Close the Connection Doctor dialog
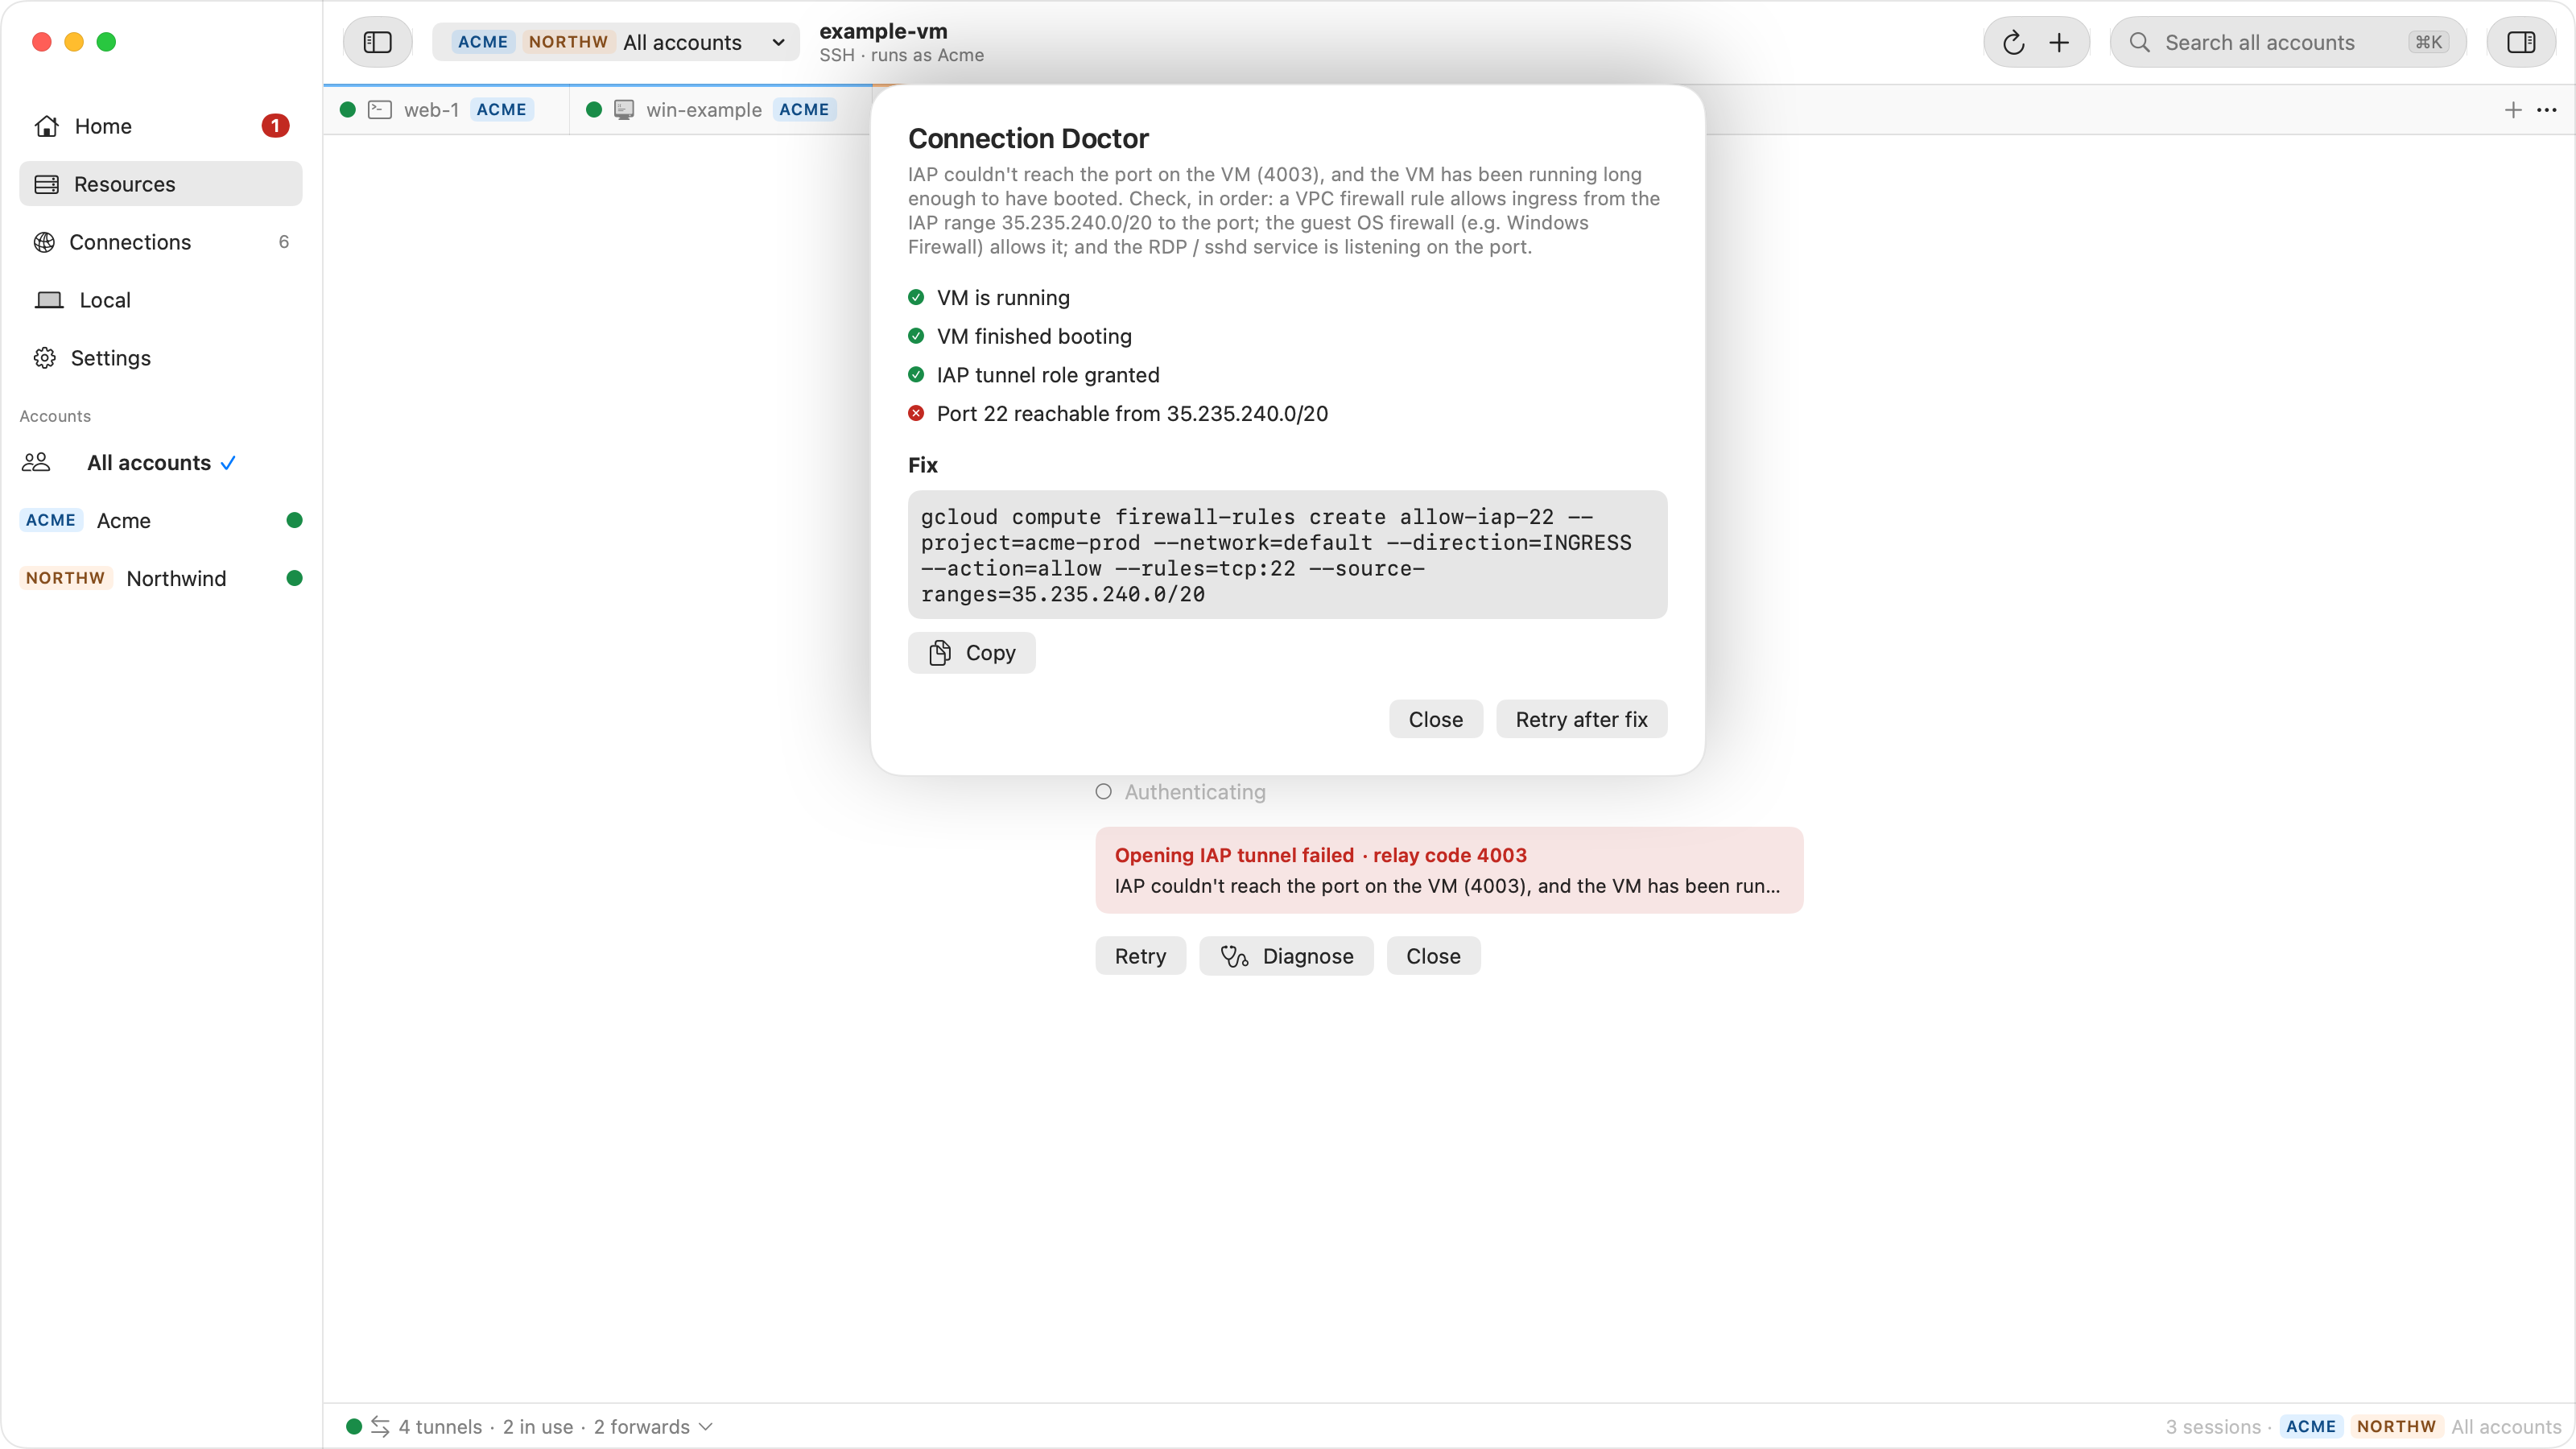2576x1449 pixels. (x=1436, y=719)
